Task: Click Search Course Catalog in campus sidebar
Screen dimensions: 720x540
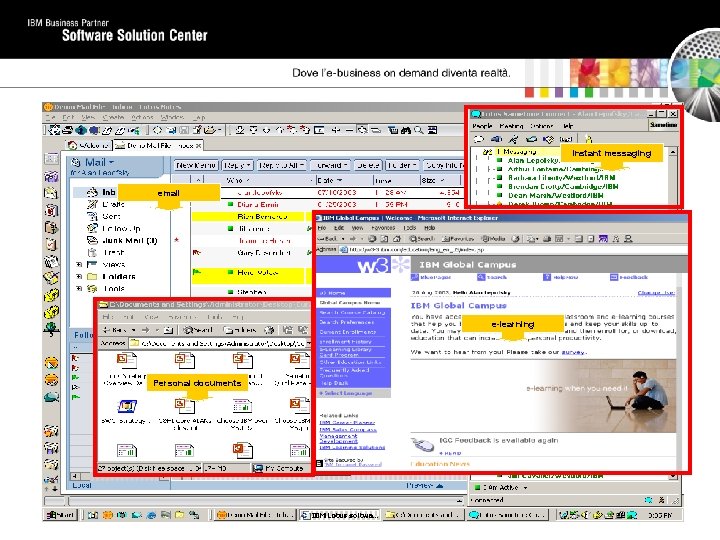Action: coord(353,312)
